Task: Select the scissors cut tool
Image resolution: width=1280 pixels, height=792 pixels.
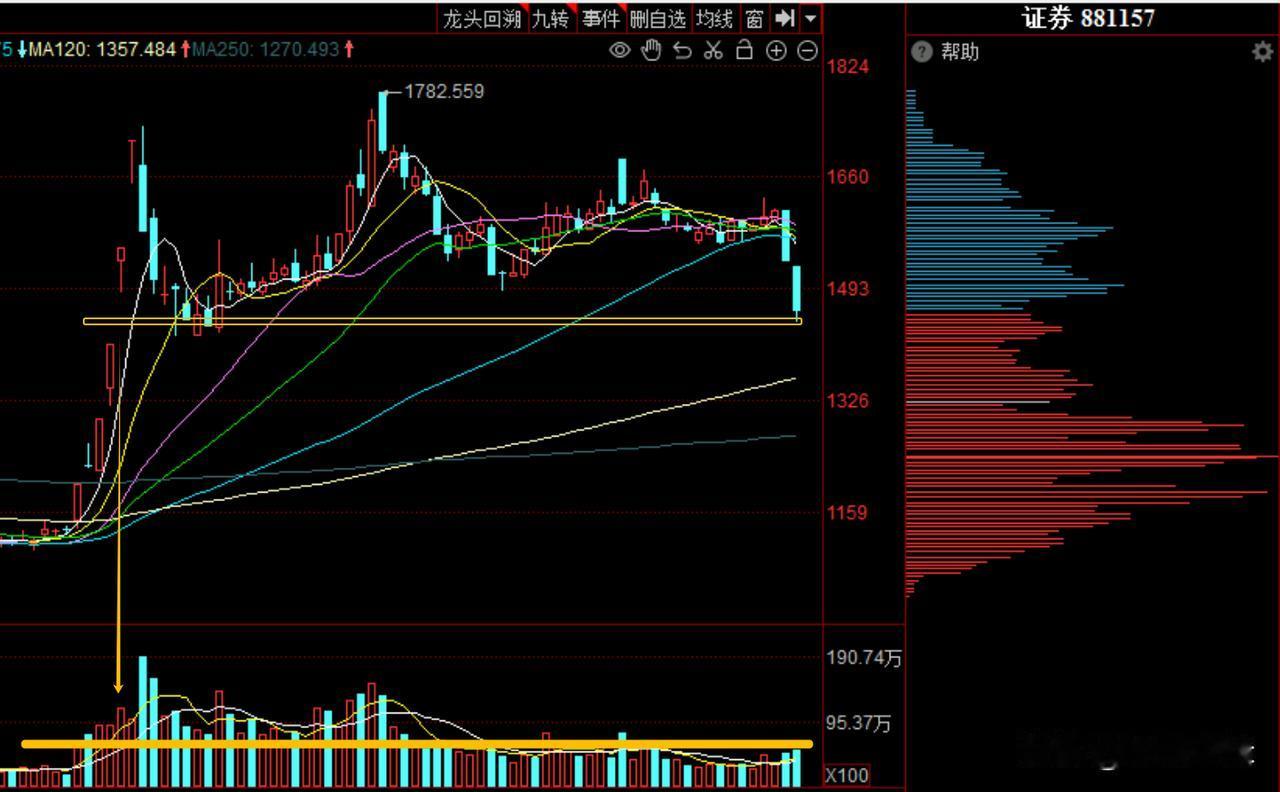Action: [x=713, y=50]
